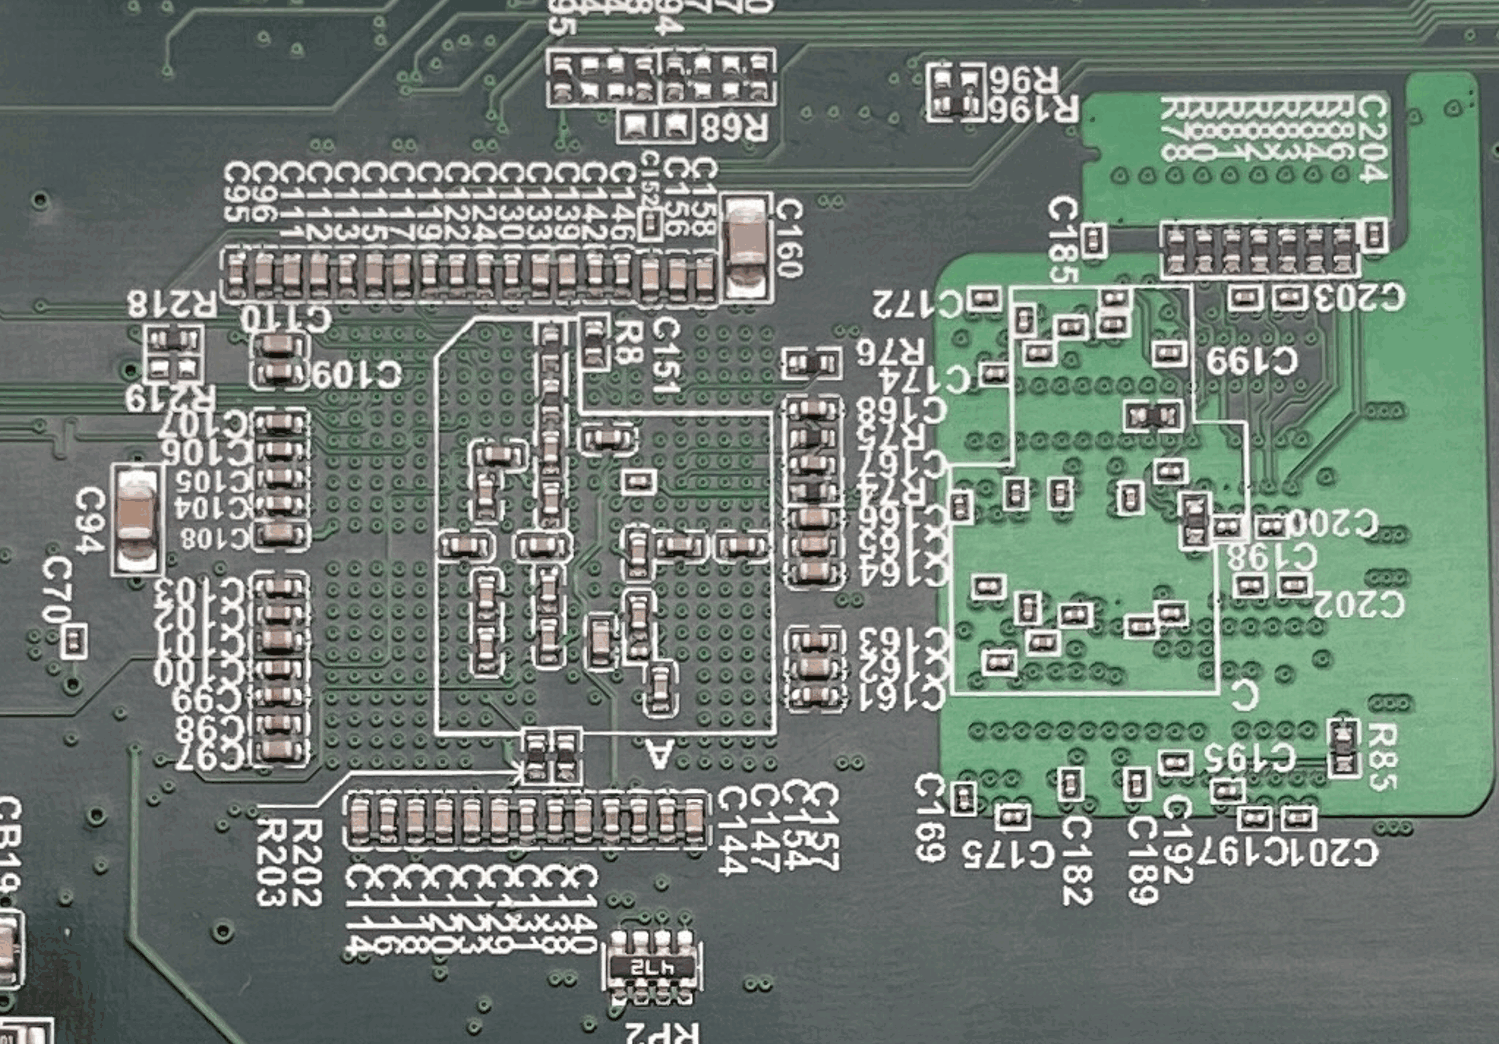Click the C175 label
Viewport: 1499px width, 1044px height.
pyautogui.click(x=1008, y=854)
